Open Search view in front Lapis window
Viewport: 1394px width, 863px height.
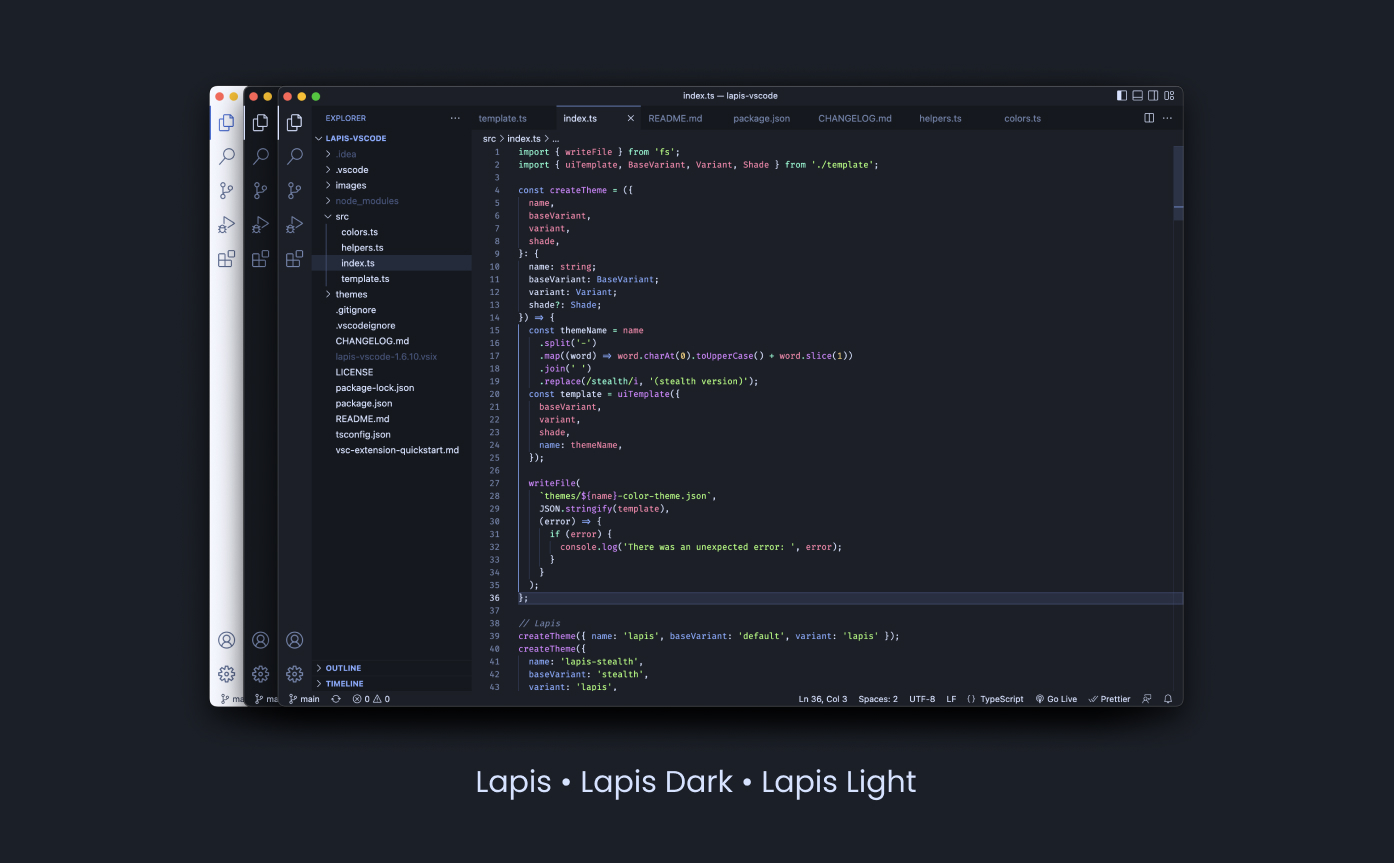click(x=294, y=157)
